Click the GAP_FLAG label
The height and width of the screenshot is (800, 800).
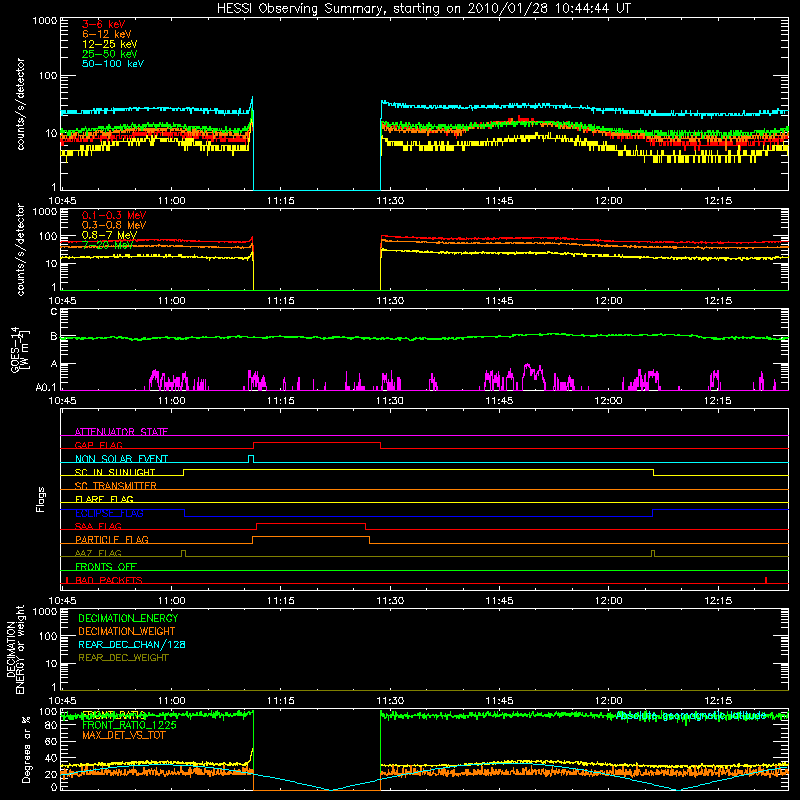(x=98, y=445)
